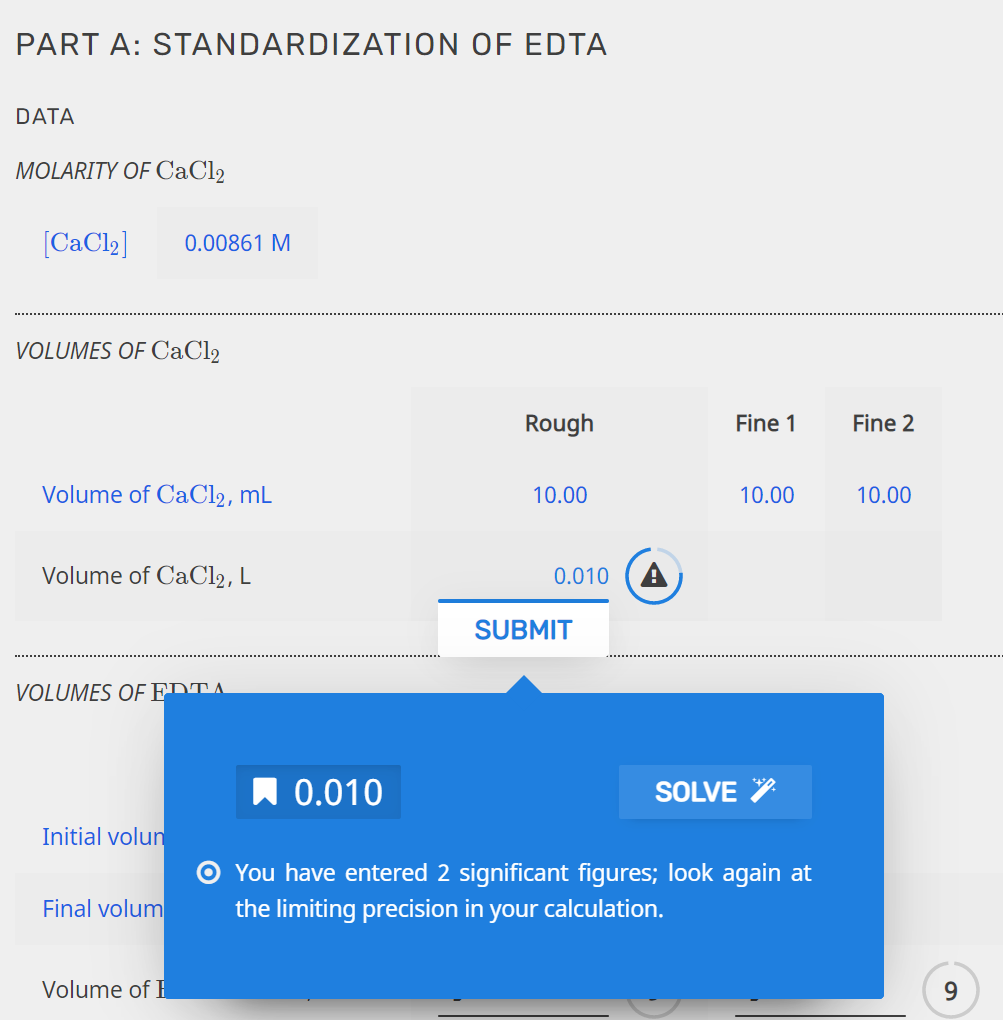Select the Fine 2 column header

882,423
